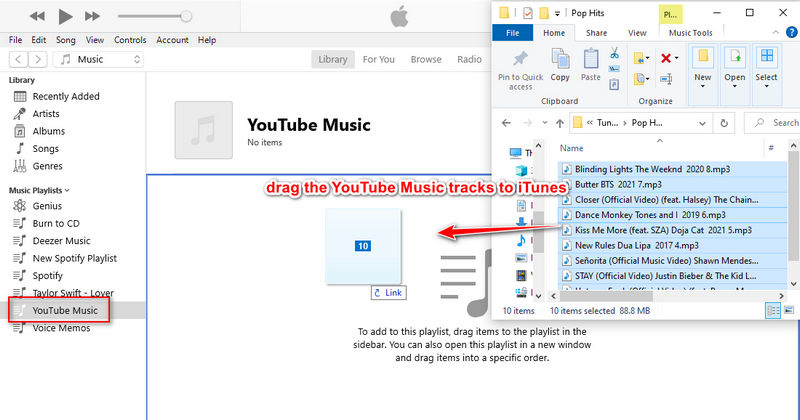This screenshot has width=800, height=420.
Task: Click the YouTube Music playlist artwork thumbnail
Action: tap(204, 130)
